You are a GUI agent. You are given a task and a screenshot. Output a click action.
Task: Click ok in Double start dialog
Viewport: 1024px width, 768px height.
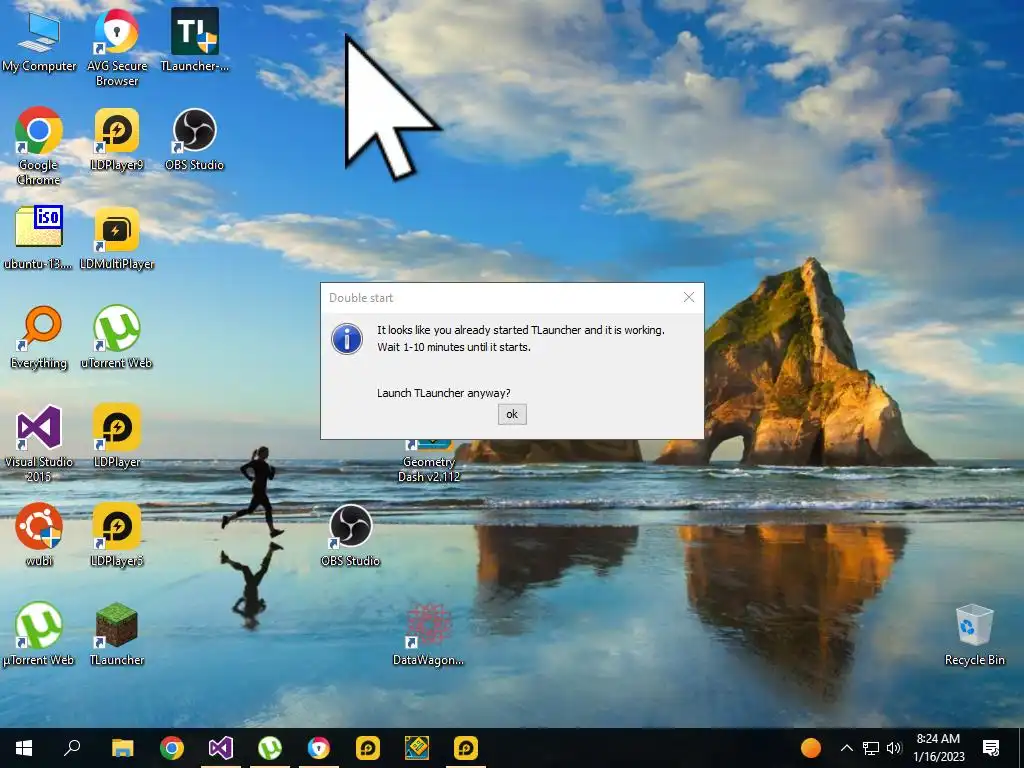(512, 414)
